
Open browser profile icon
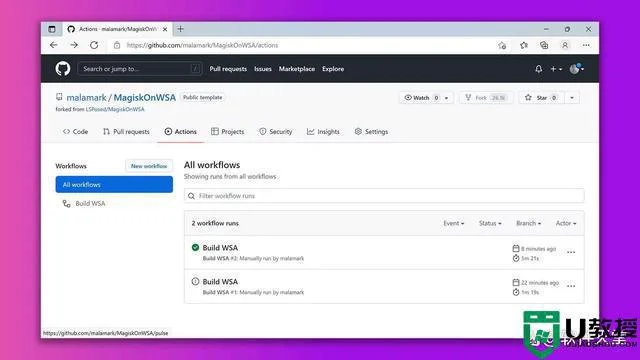[x=565, y=45]
